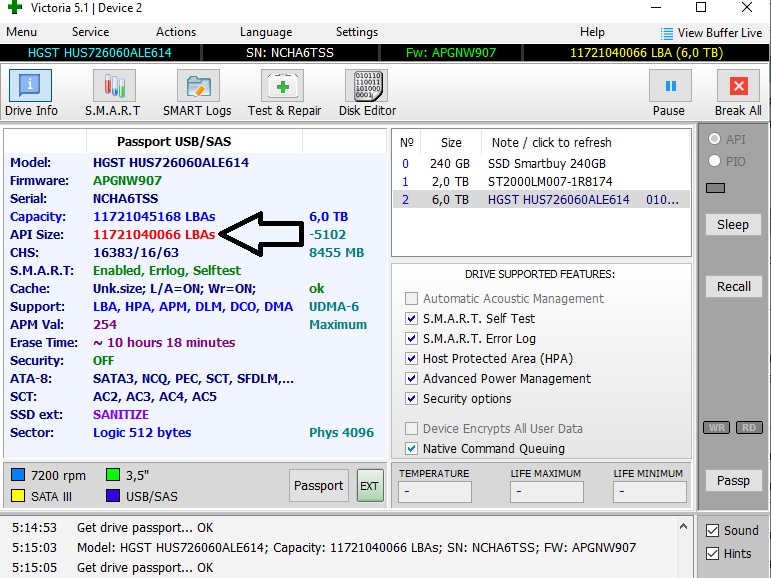Click the Firmware APGNW907 value in passport
Screen dimensions: 771x578
tap(127, 181)
